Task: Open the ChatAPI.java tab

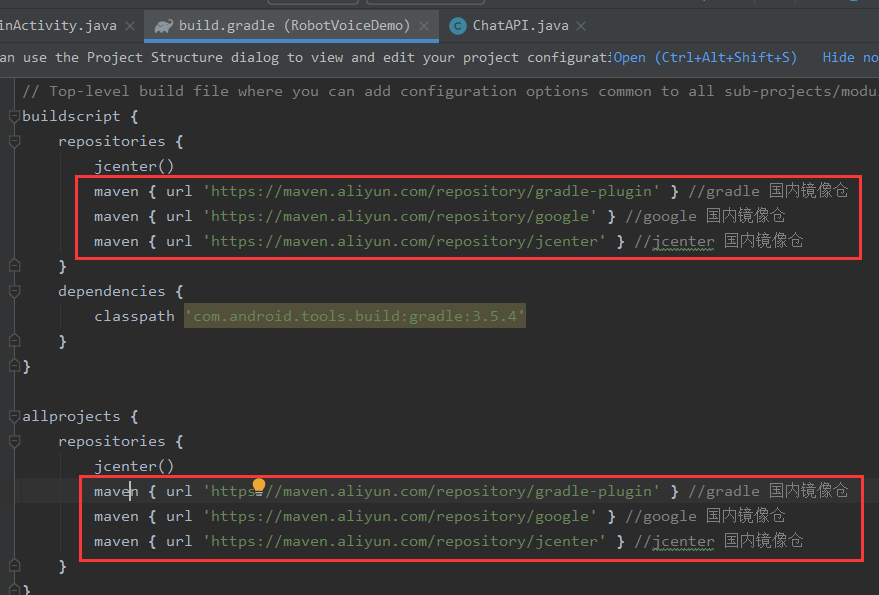Action: tap(520, 26)
